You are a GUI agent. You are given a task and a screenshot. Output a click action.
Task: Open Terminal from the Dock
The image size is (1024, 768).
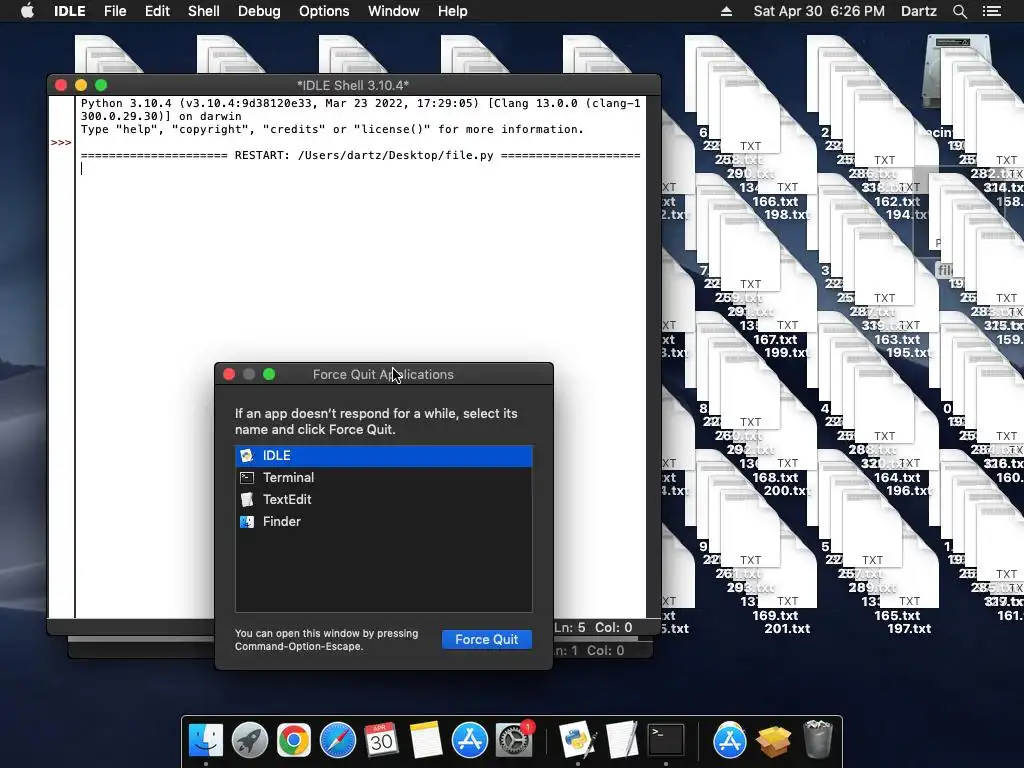coord(665,740)
